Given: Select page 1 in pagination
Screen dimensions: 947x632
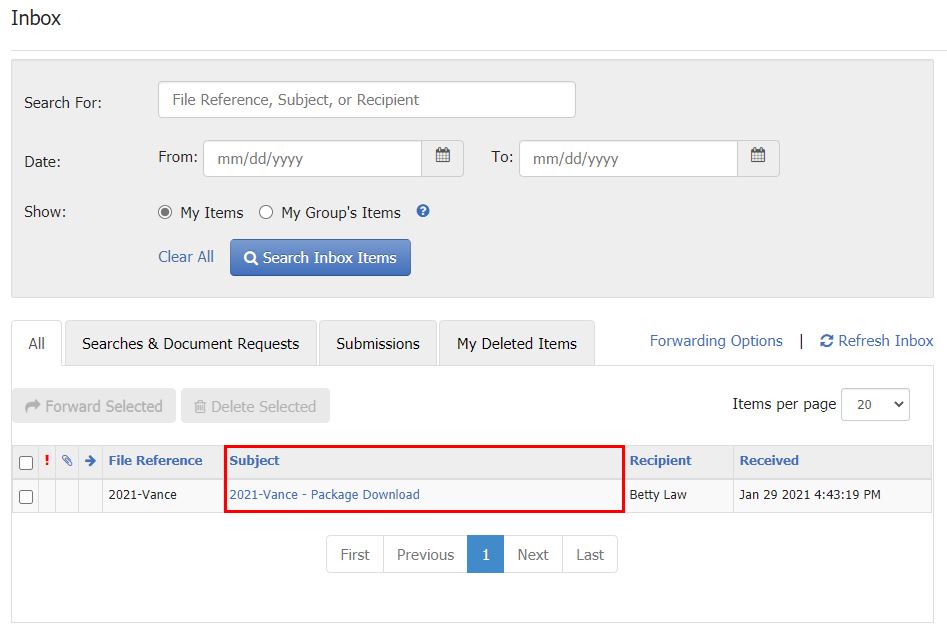Looking at the screenshot, I should pos(486,554).
